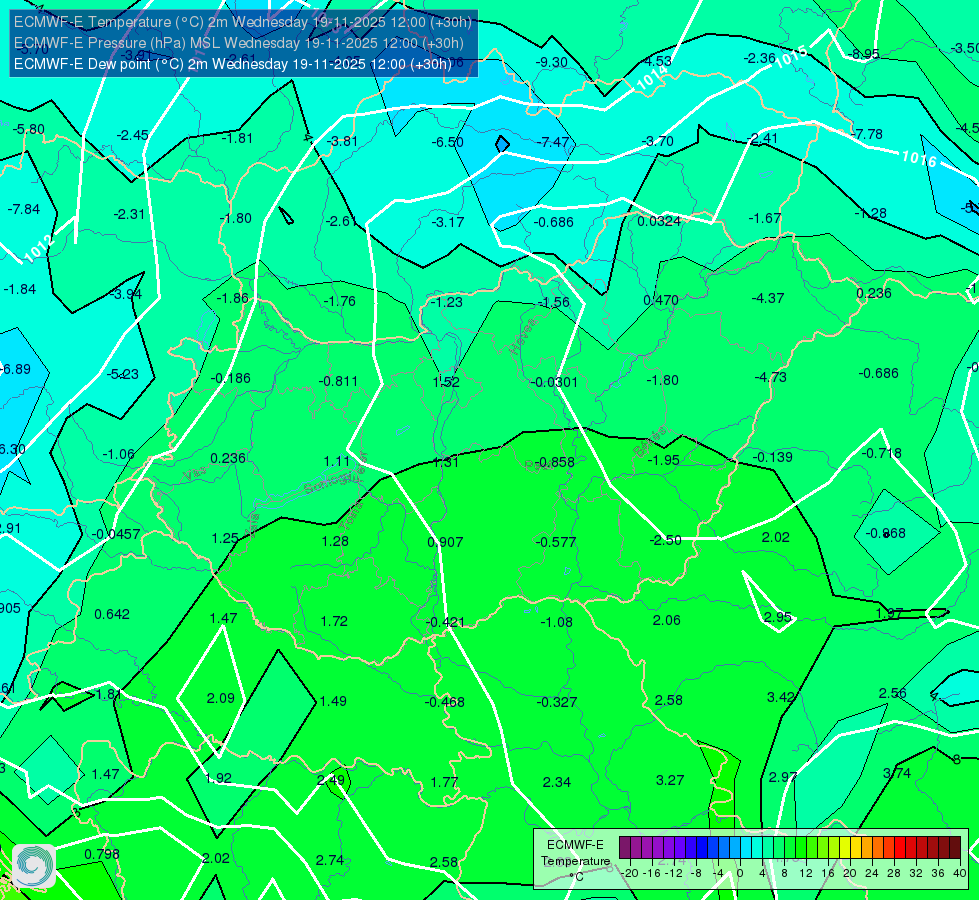Click the dew point value 1.52
Viewport: 979px width, 900px height.
point(446,382)
